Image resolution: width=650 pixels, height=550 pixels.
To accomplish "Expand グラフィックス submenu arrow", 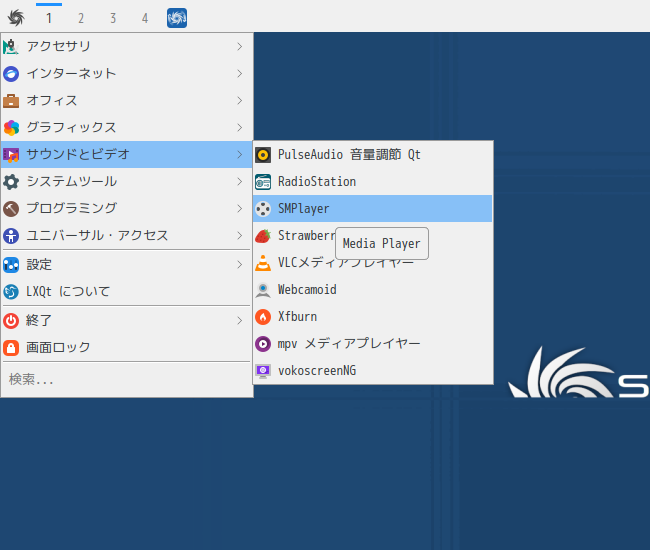I will coord(240,128).
